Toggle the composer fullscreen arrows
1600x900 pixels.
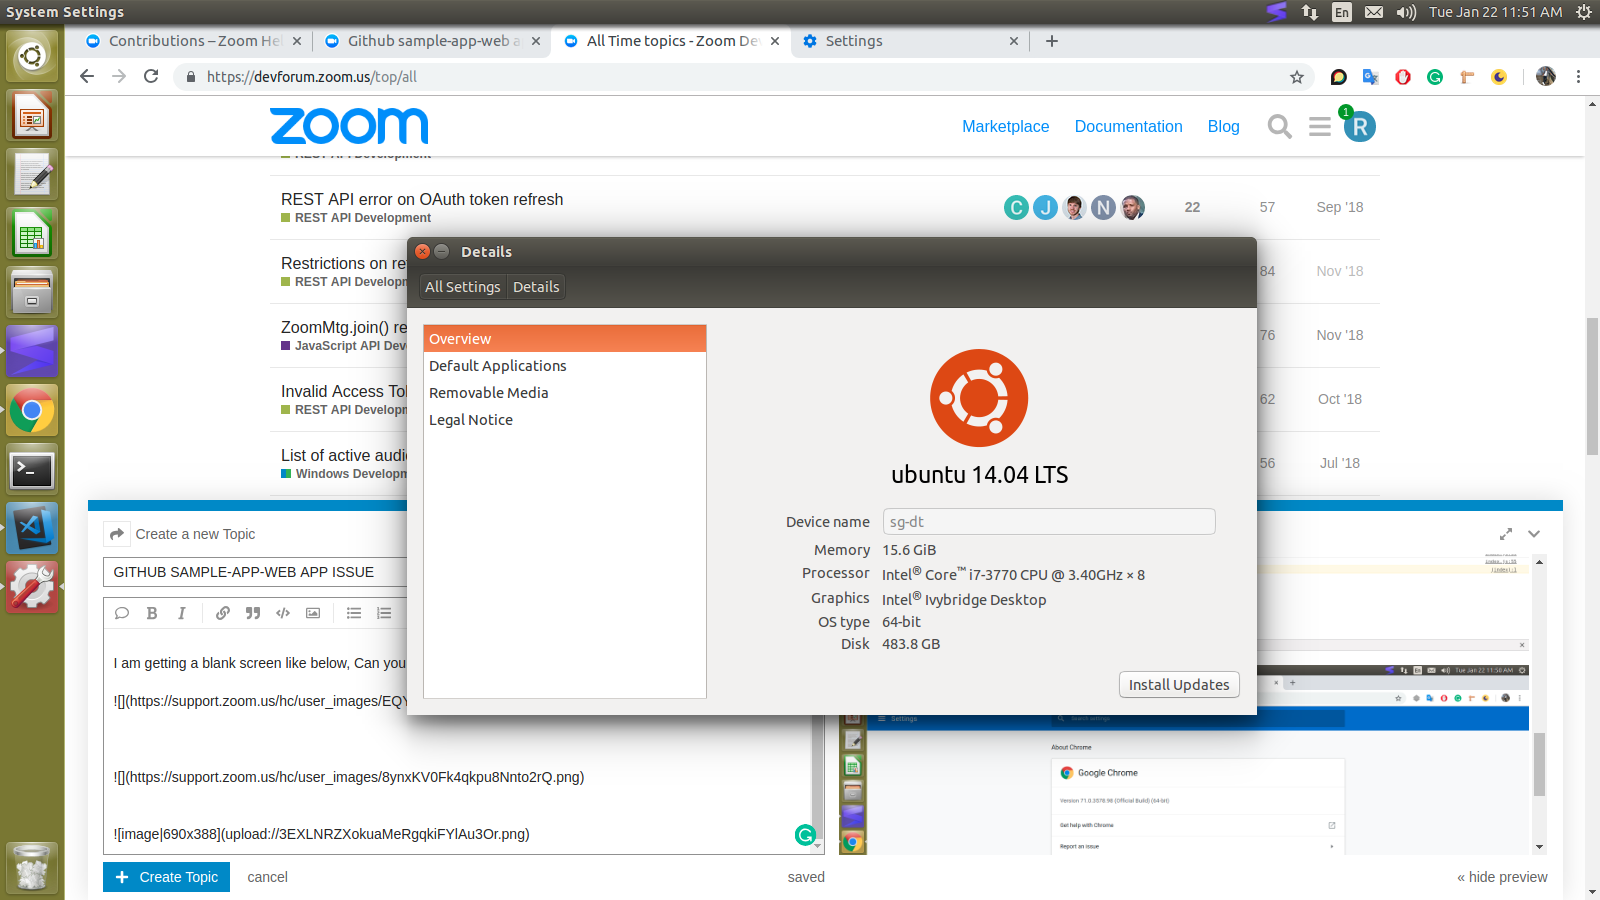pos(1506,534)
